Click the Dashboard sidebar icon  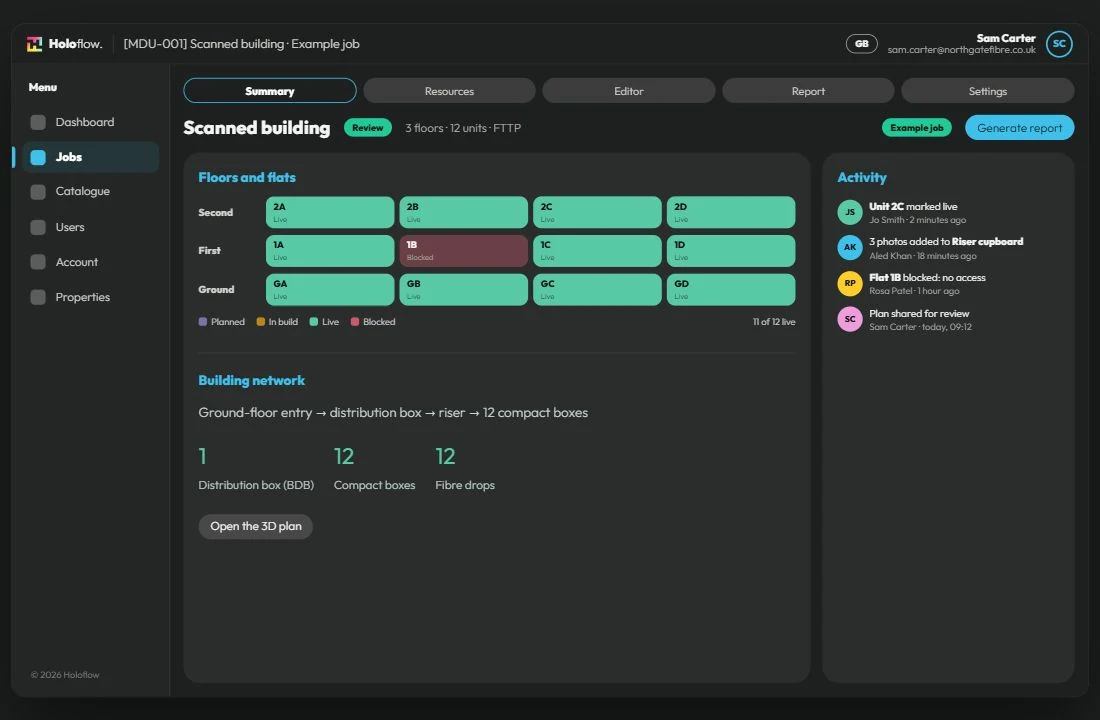[x=38, y=122]
